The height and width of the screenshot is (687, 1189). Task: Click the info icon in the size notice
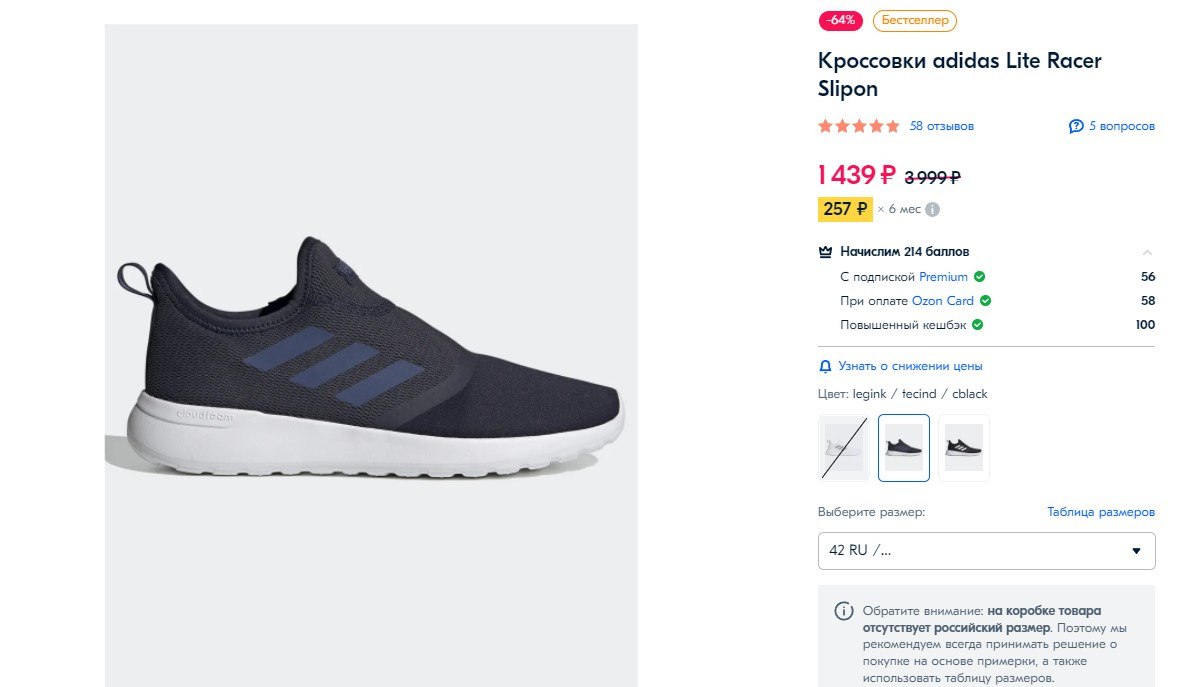click(844, 611)
